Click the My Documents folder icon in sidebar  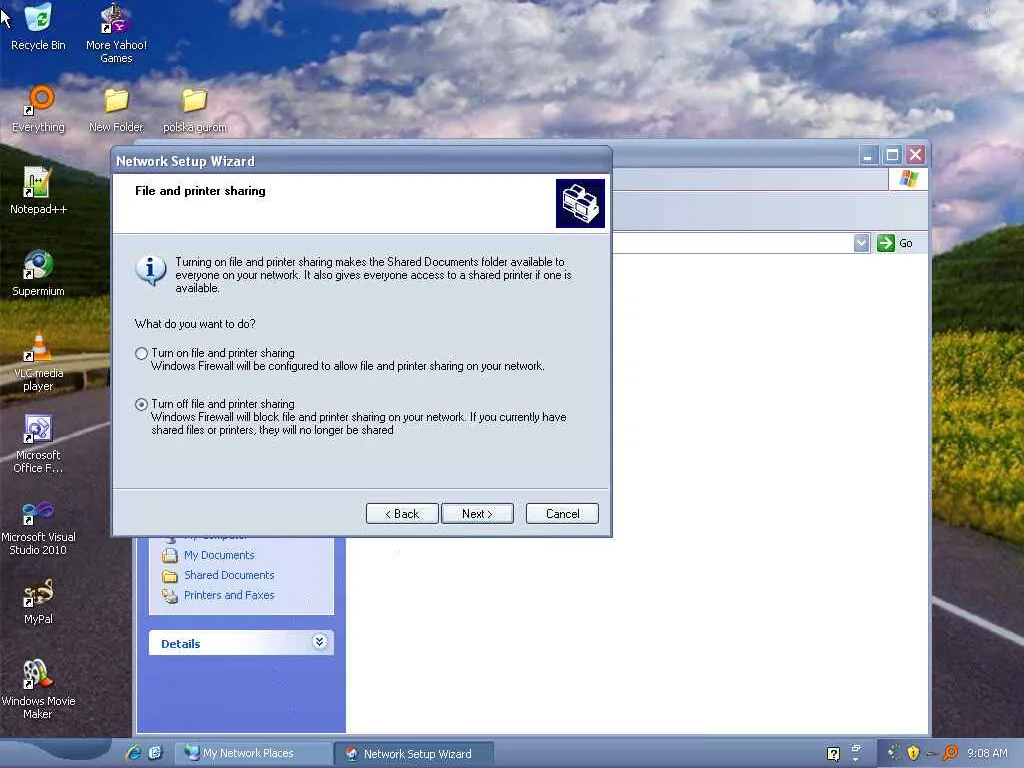(x=170, y=555)
